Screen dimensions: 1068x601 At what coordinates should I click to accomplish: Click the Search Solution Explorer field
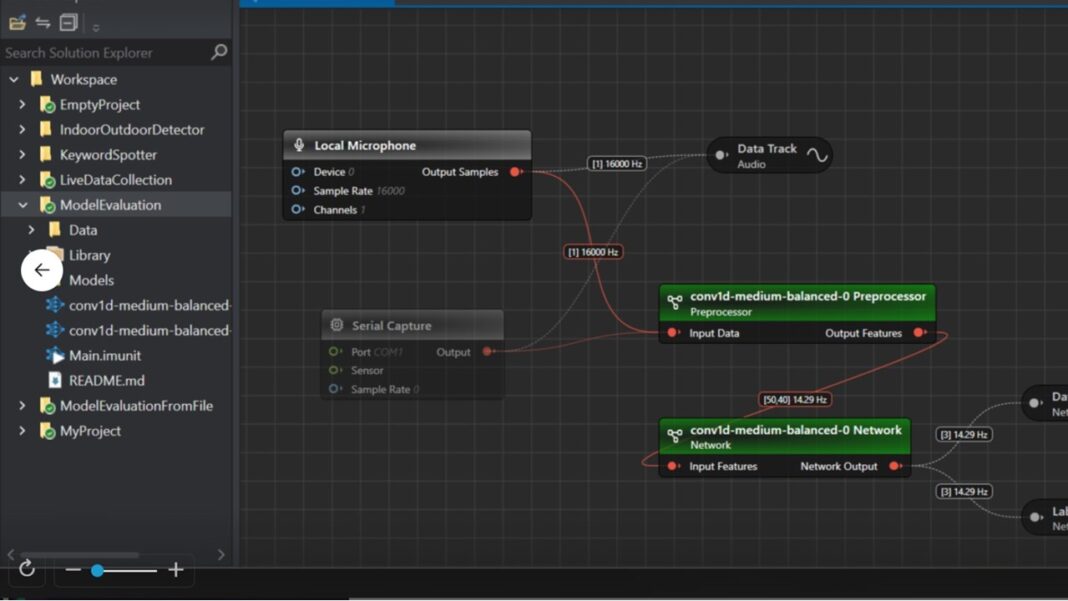pos(105,52)
